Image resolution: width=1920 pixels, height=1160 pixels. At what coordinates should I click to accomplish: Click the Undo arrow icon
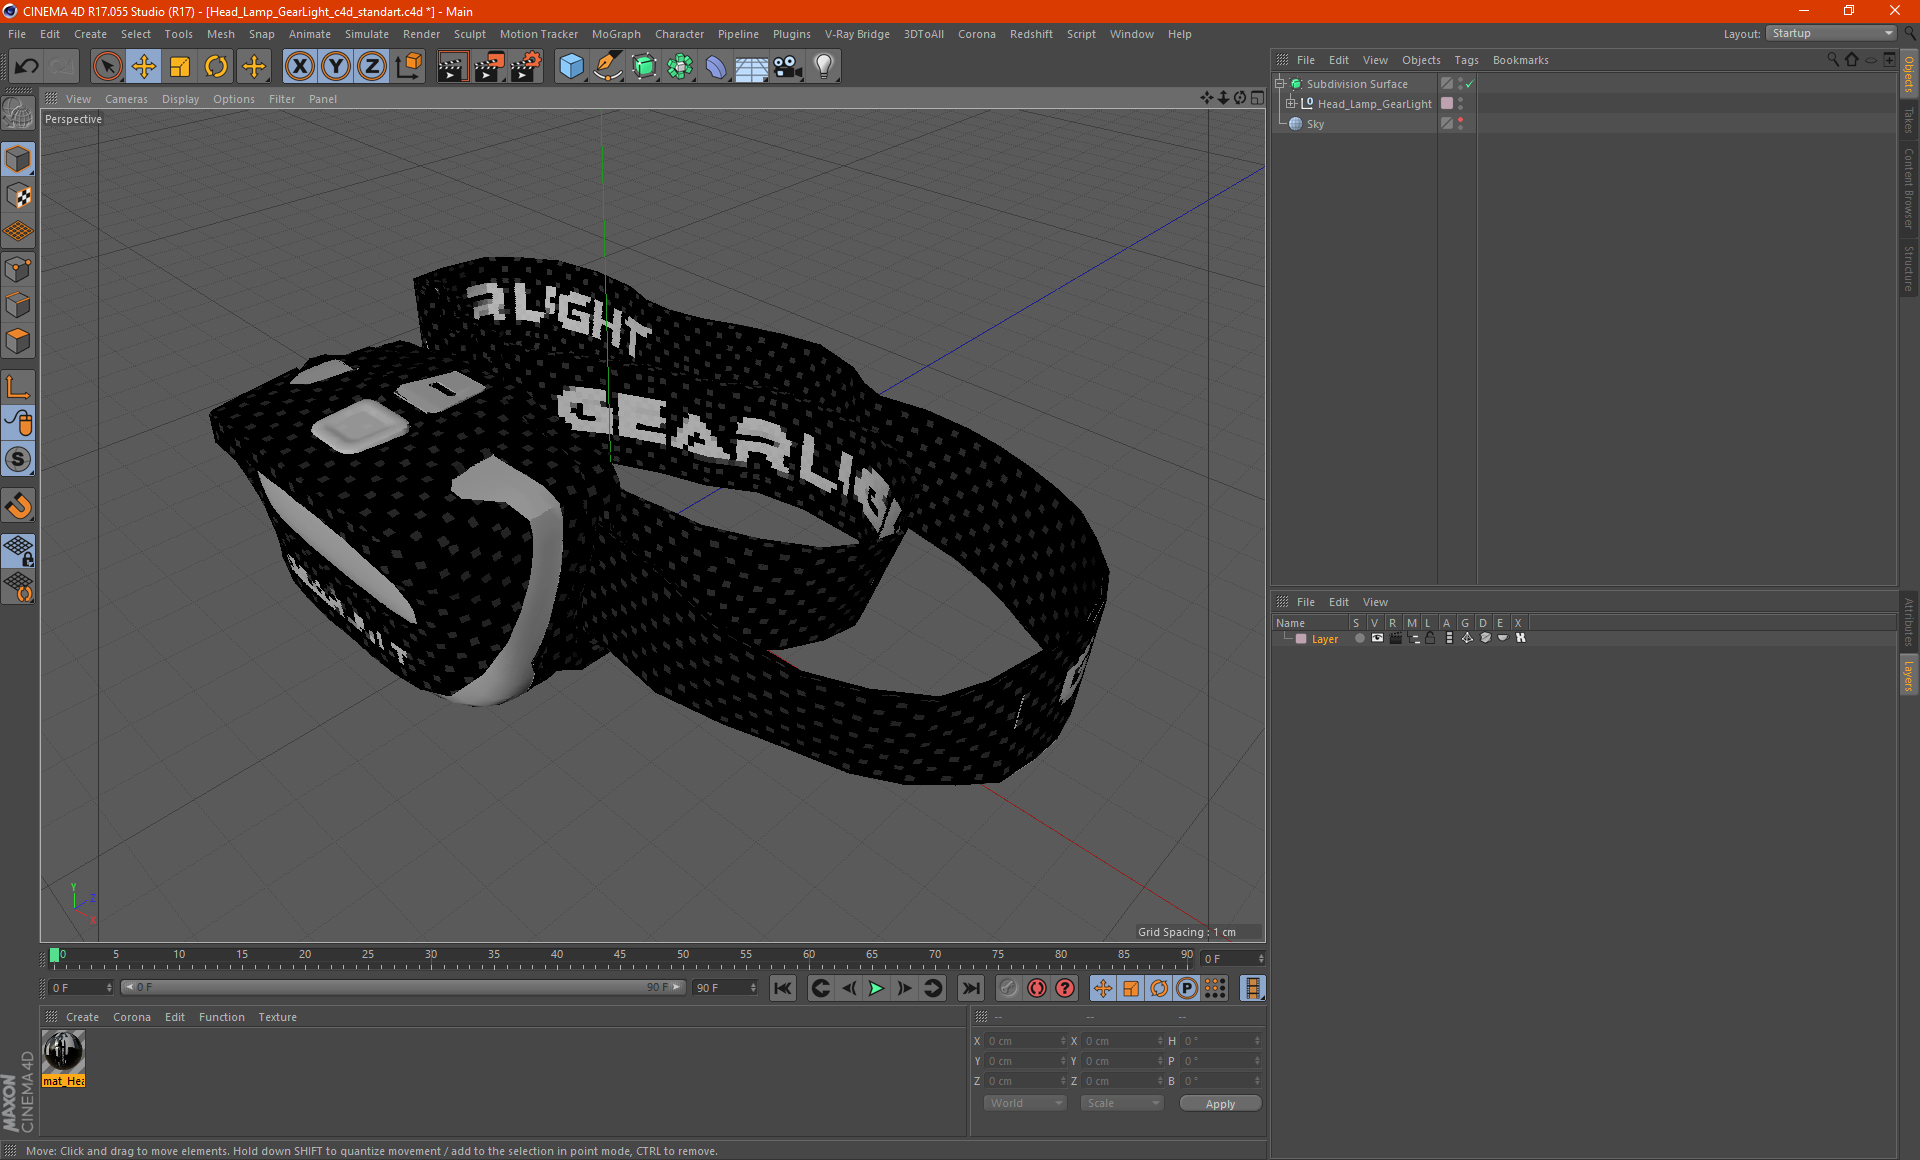pyautogui.click(x=26, y=67)
